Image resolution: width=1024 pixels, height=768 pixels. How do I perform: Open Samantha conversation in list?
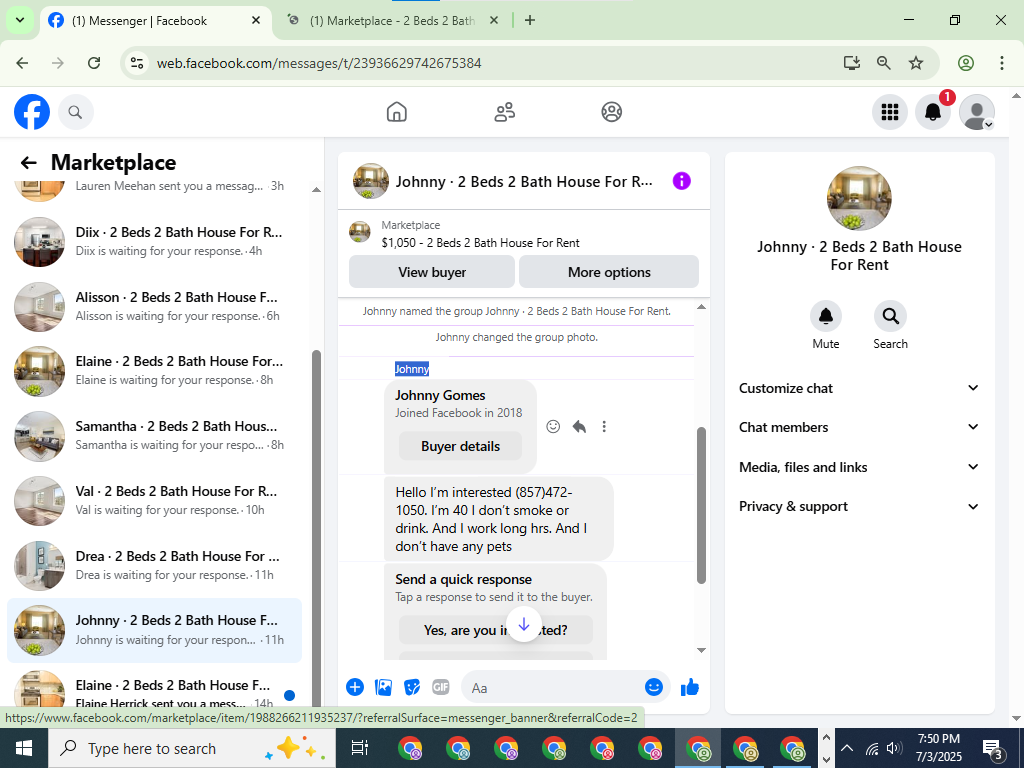point(155,436)
